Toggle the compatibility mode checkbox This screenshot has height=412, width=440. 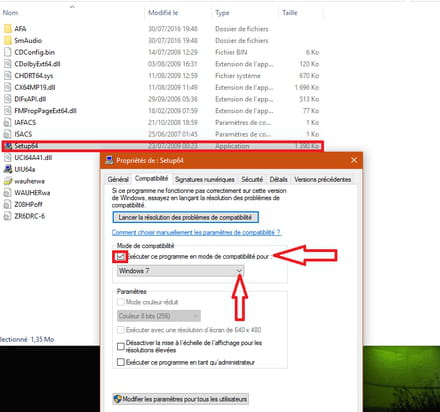click(x=120, y=256)
